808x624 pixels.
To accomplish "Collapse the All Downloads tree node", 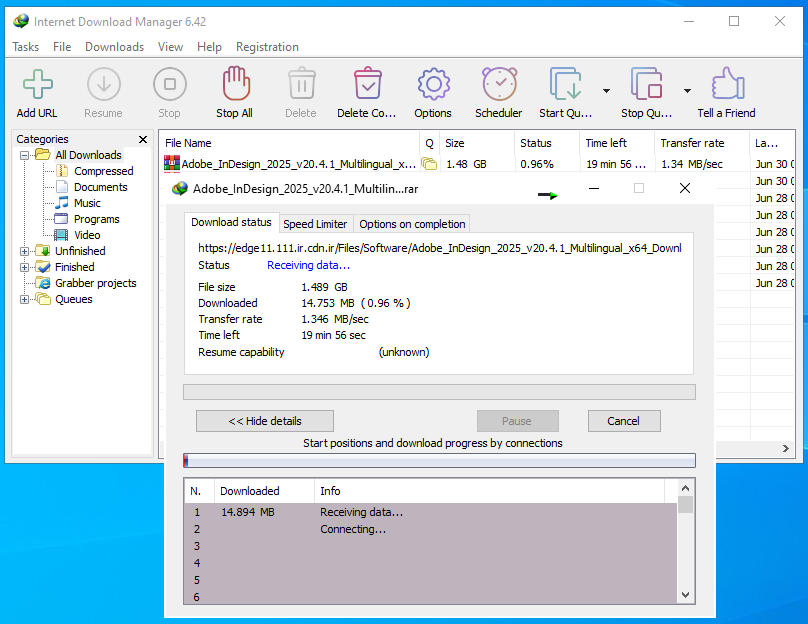I will coord(24,155).
